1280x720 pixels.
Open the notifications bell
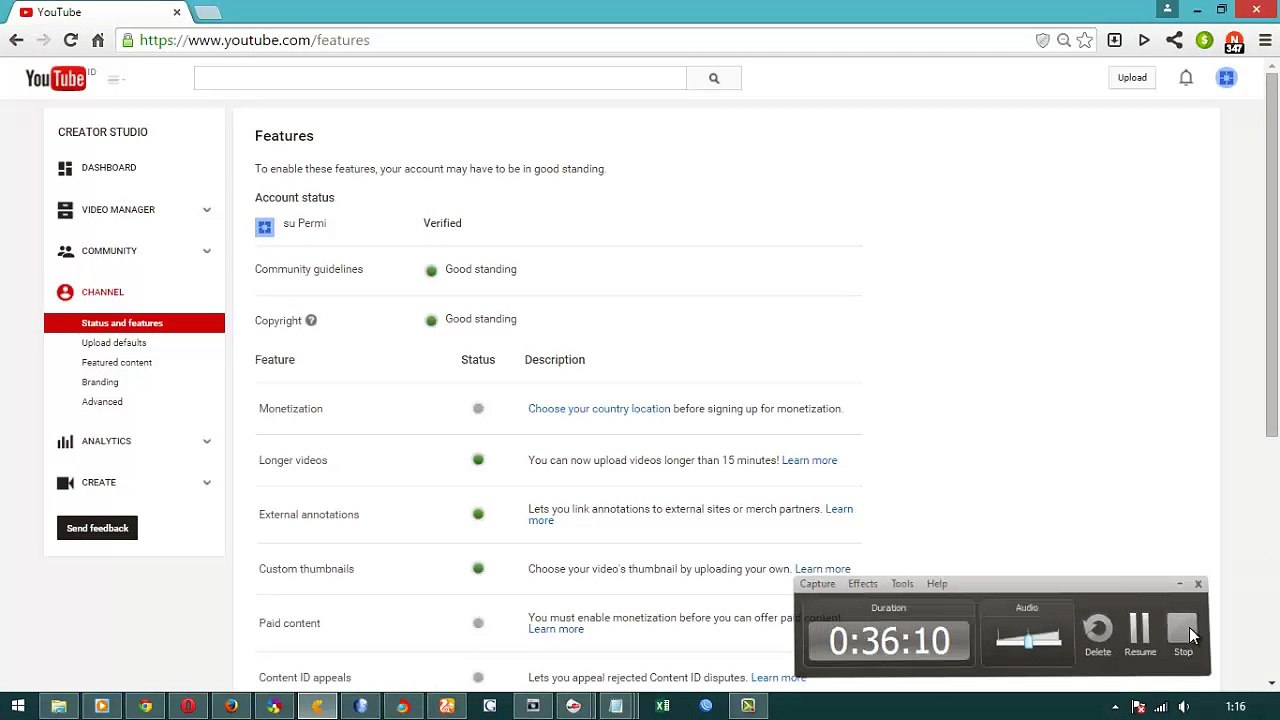click(1185, 78)
